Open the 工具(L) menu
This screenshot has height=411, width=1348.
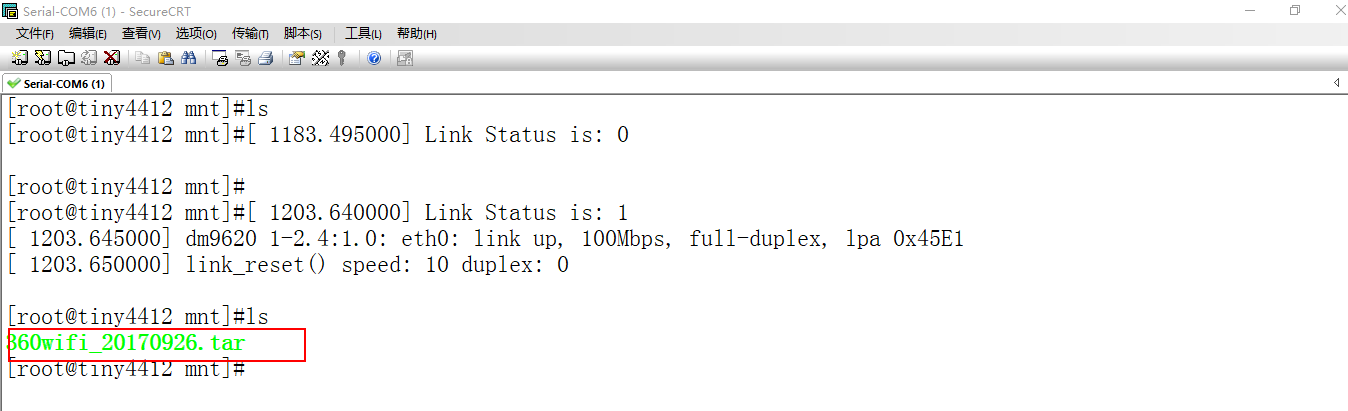pos(363,33)
